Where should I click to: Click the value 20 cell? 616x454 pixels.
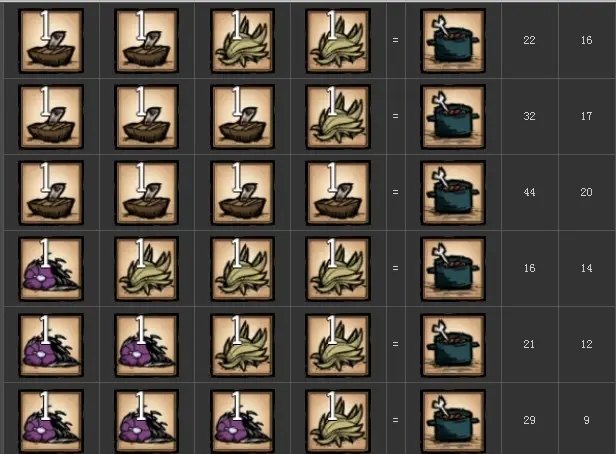pos(587,192)
